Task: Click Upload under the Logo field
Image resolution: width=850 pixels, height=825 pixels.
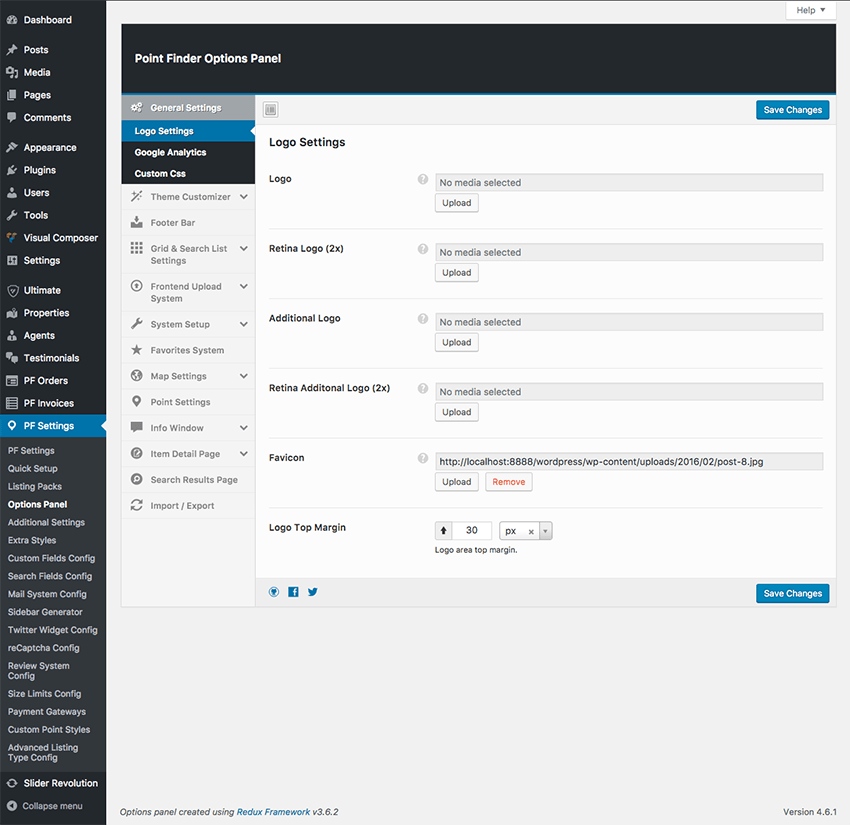Action: pos(456,203)
